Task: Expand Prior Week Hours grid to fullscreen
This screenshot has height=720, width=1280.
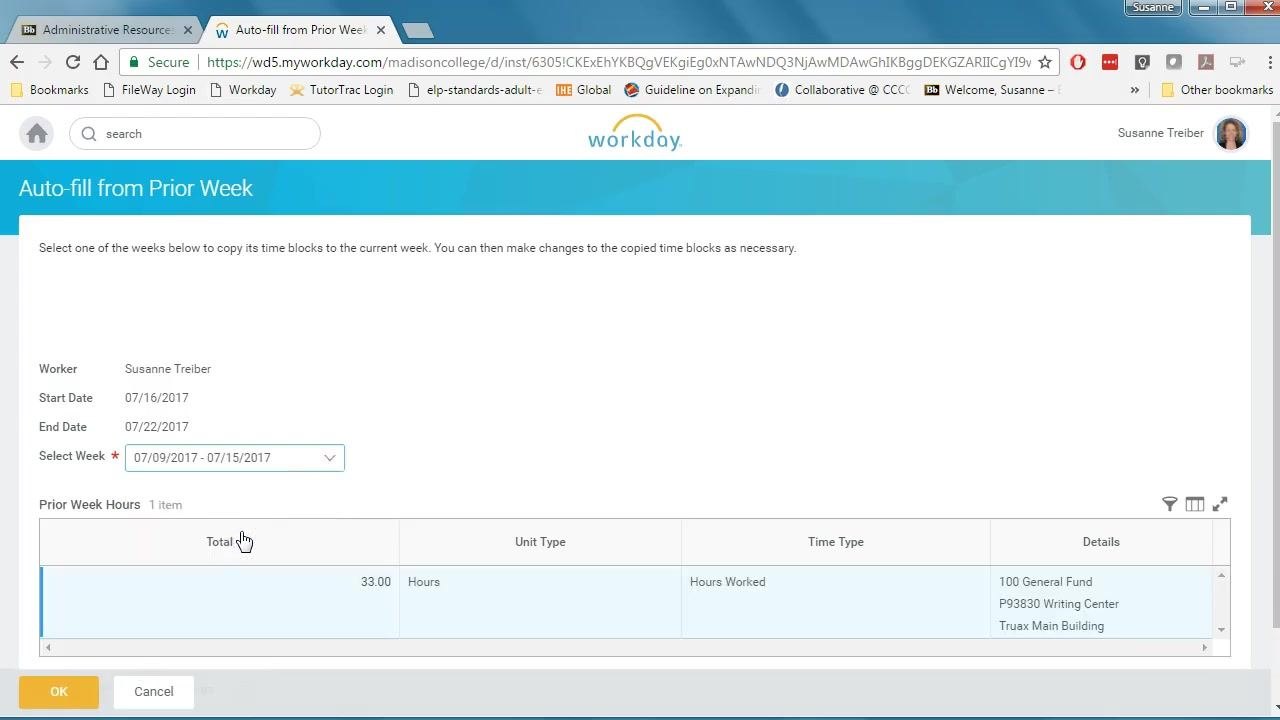Action: coord(1220,504)
